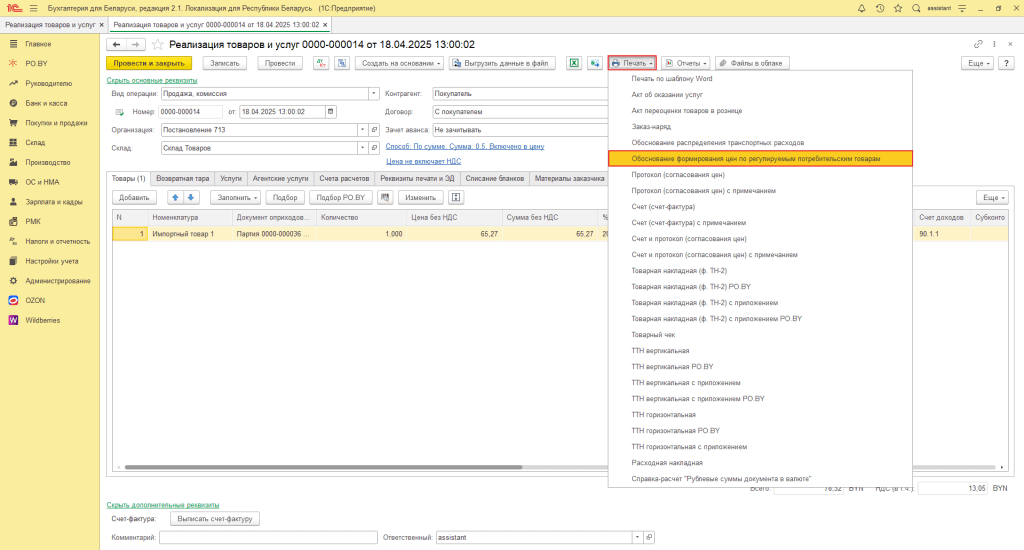Open Отчеты dropdown button
This screenshot has height=550, width=1024.
coord(686,63)
